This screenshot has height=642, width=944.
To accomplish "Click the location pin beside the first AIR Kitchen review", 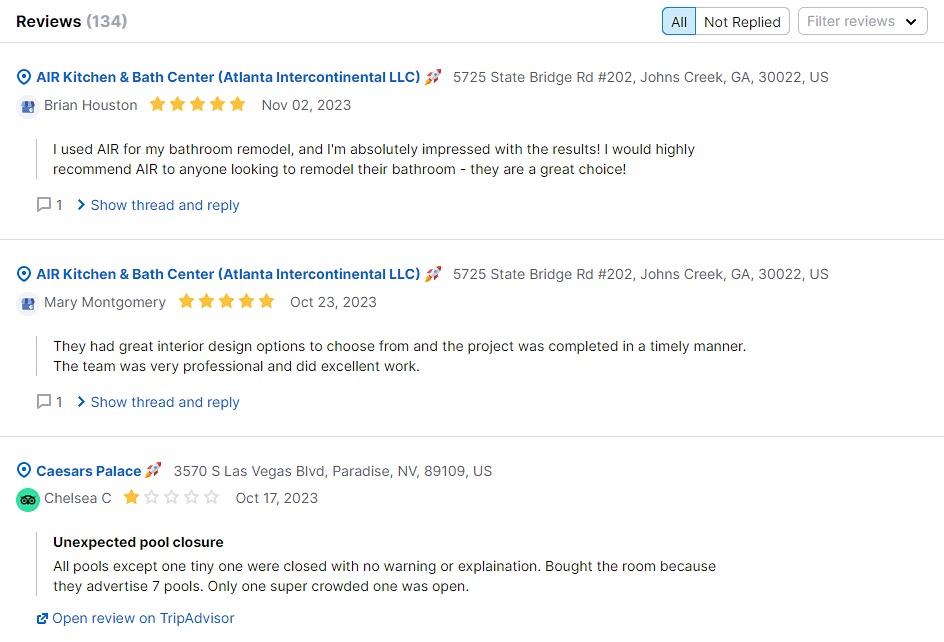I will [23, 77].
